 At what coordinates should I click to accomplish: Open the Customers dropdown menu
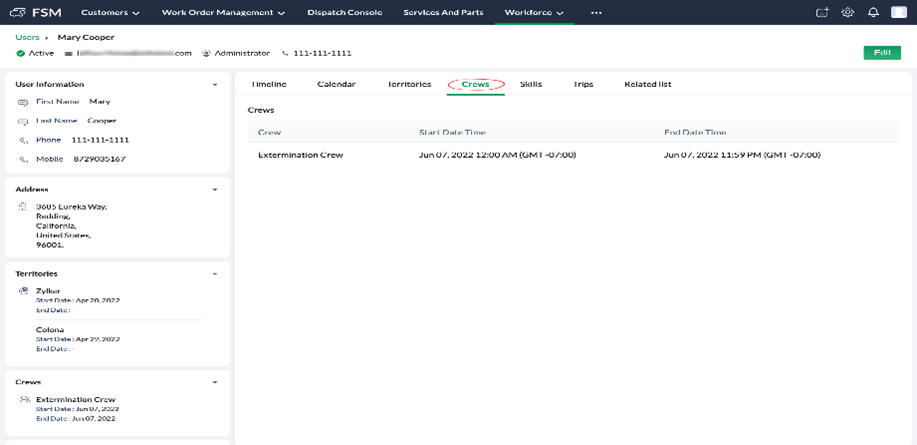(x=110, y=13)
